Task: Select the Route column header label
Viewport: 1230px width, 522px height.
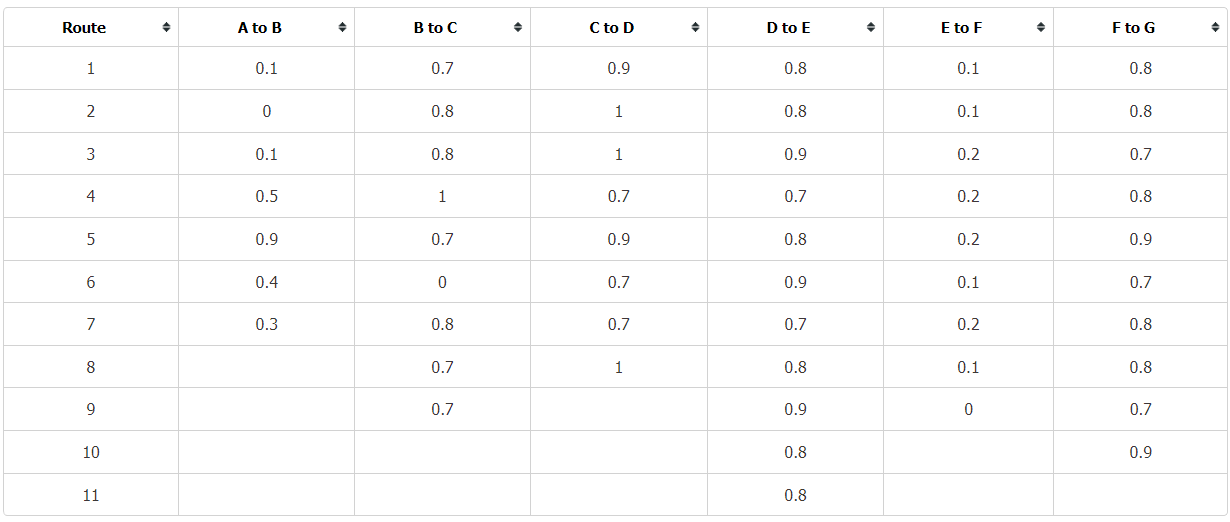Action: click(x=84, y=28)
